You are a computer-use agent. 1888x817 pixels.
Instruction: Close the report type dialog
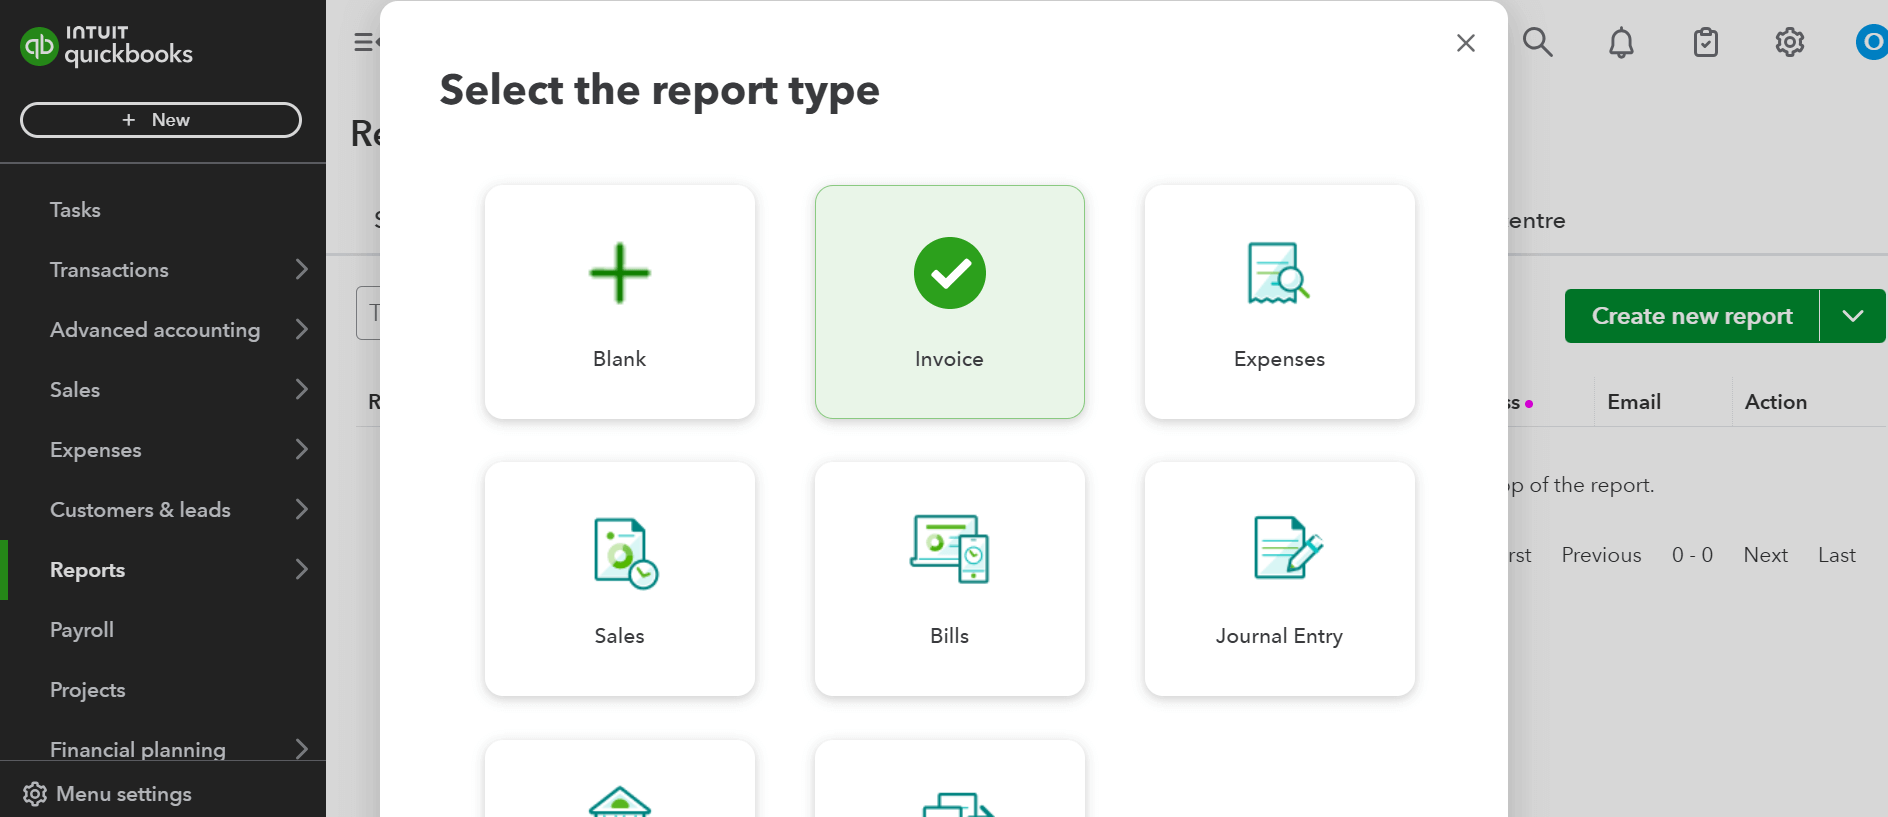click(1465, 43)
